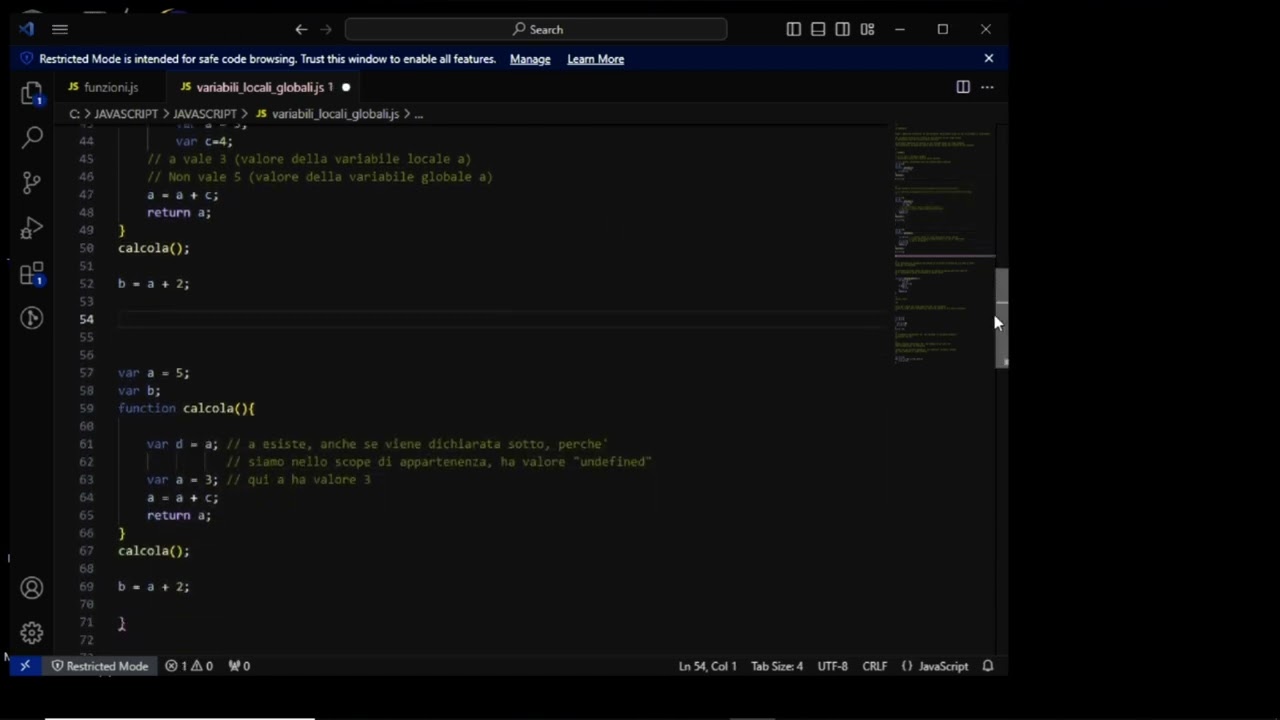Open errors and warnings in status bar

(x=189, y=666)
